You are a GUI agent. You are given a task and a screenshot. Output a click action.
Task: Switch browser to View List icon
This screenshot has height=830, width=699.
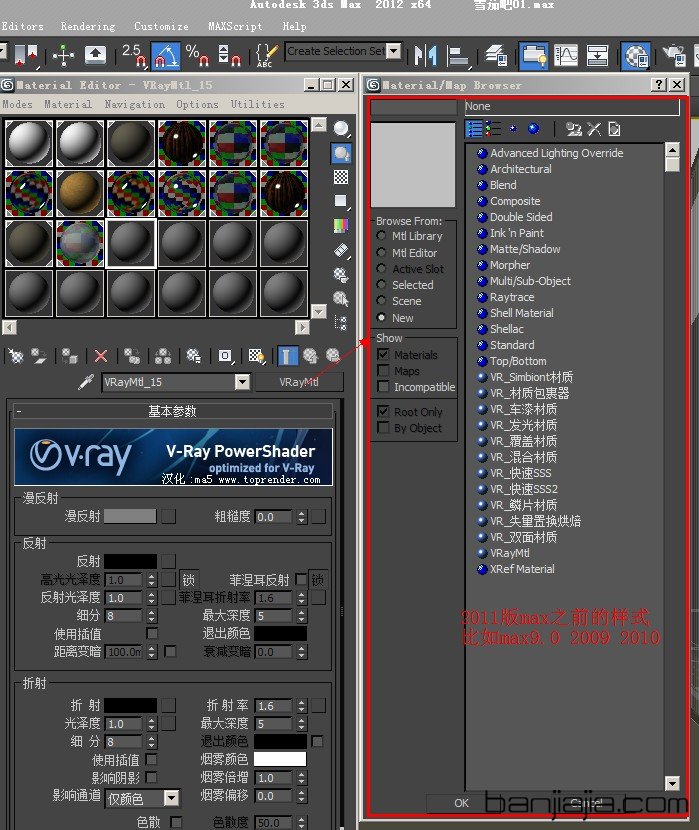[474, 129]
